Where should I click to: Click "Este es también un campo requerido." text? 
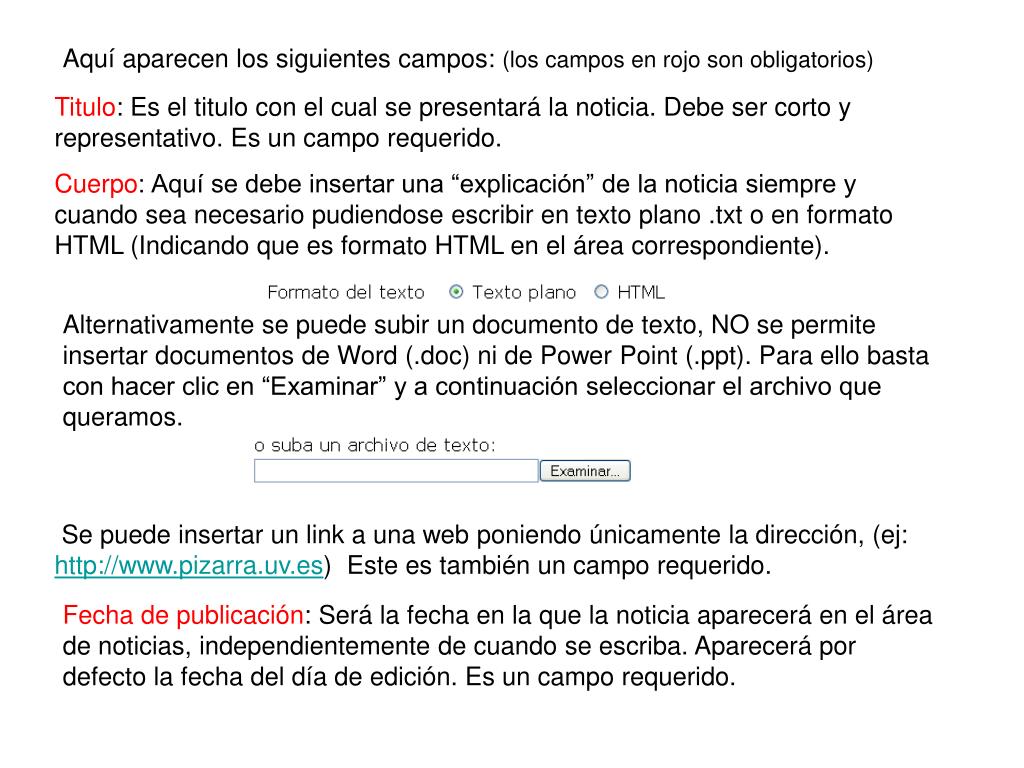click(559, 566)
